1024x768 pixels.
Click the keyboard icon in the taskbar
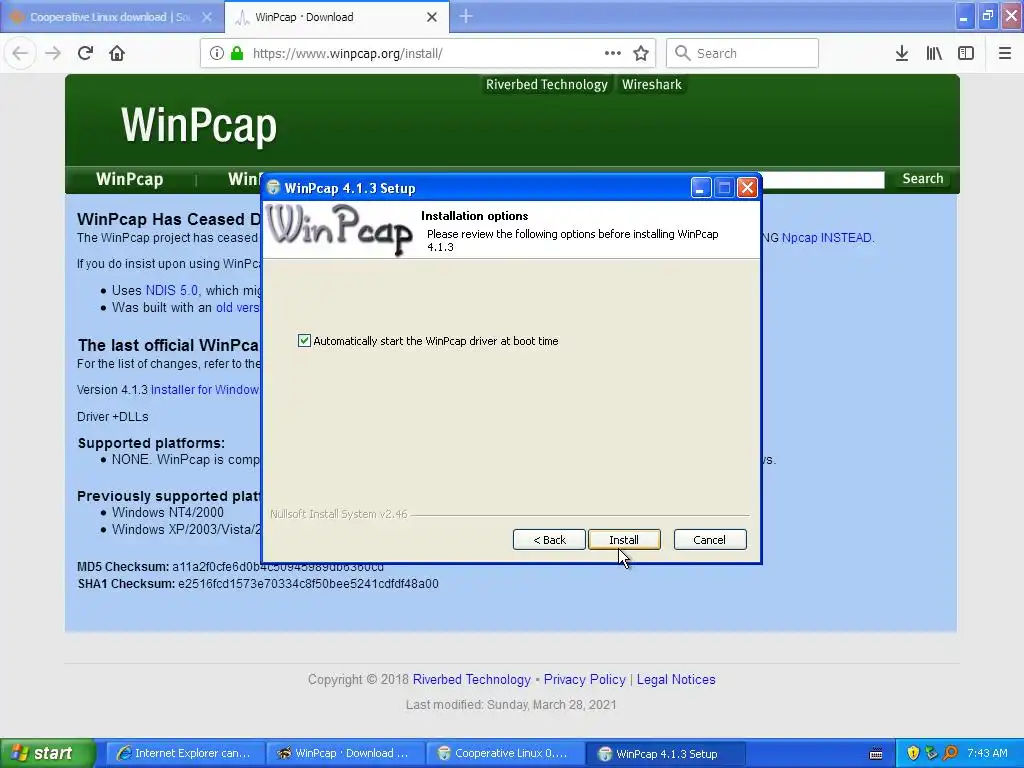tap(876, 754)
